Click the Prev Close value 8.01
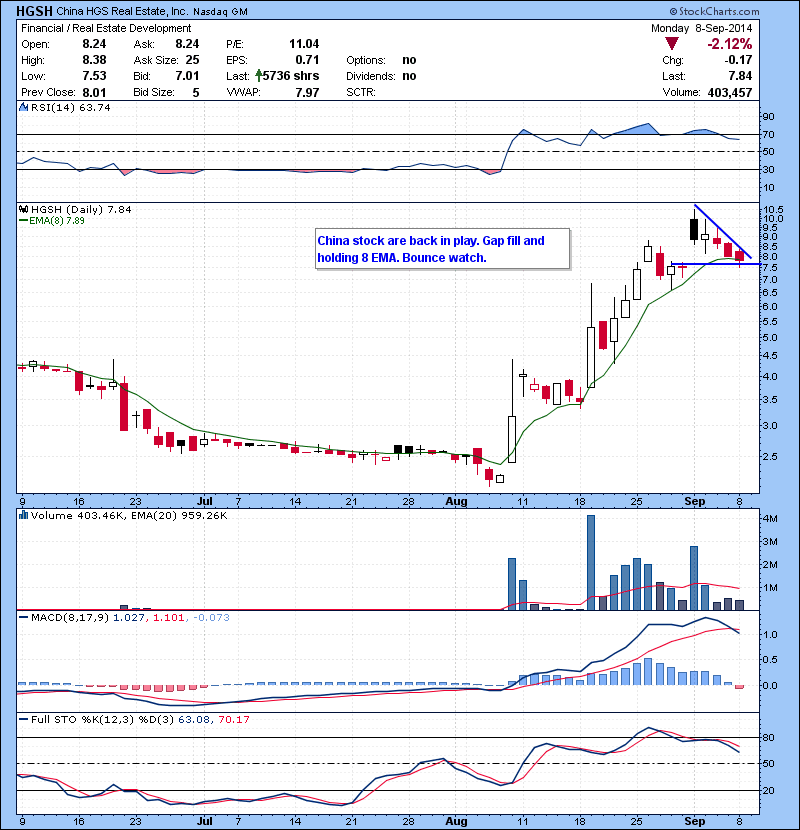 (94, 93)
